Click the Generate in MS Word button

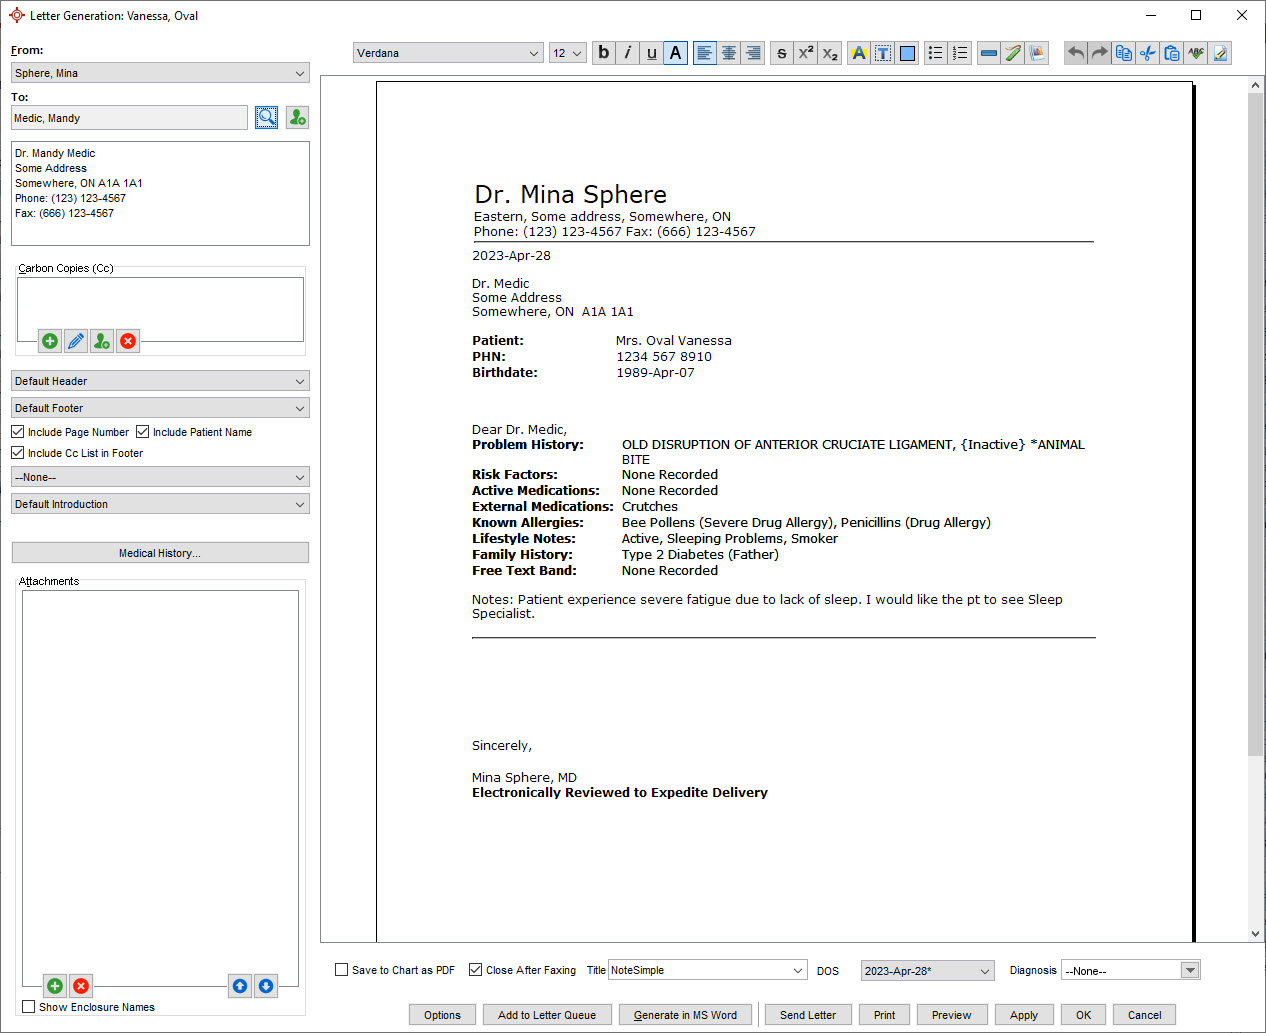[x=685, y=1014]
